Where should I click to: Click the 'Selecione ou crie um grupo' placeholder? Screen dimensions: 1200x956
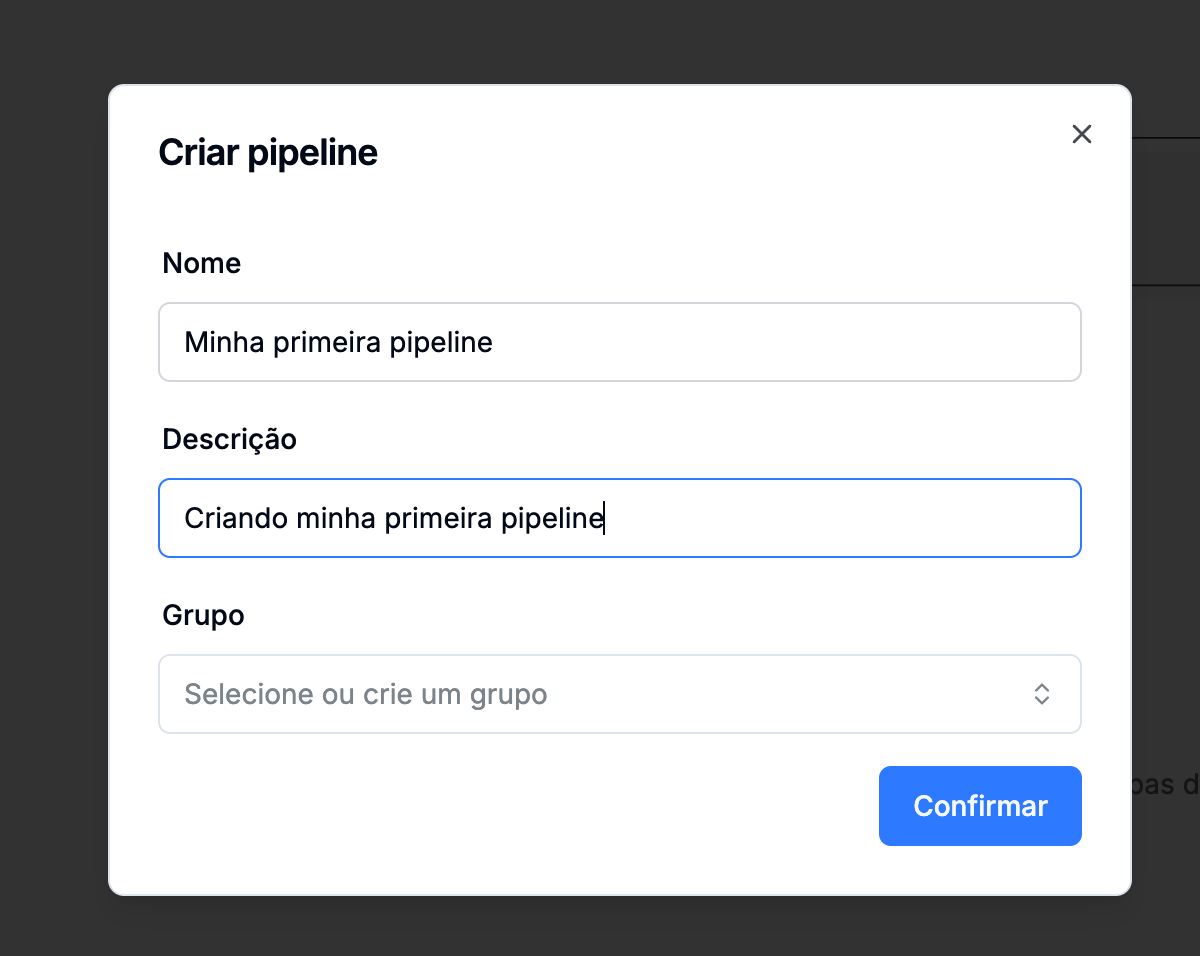366,694
